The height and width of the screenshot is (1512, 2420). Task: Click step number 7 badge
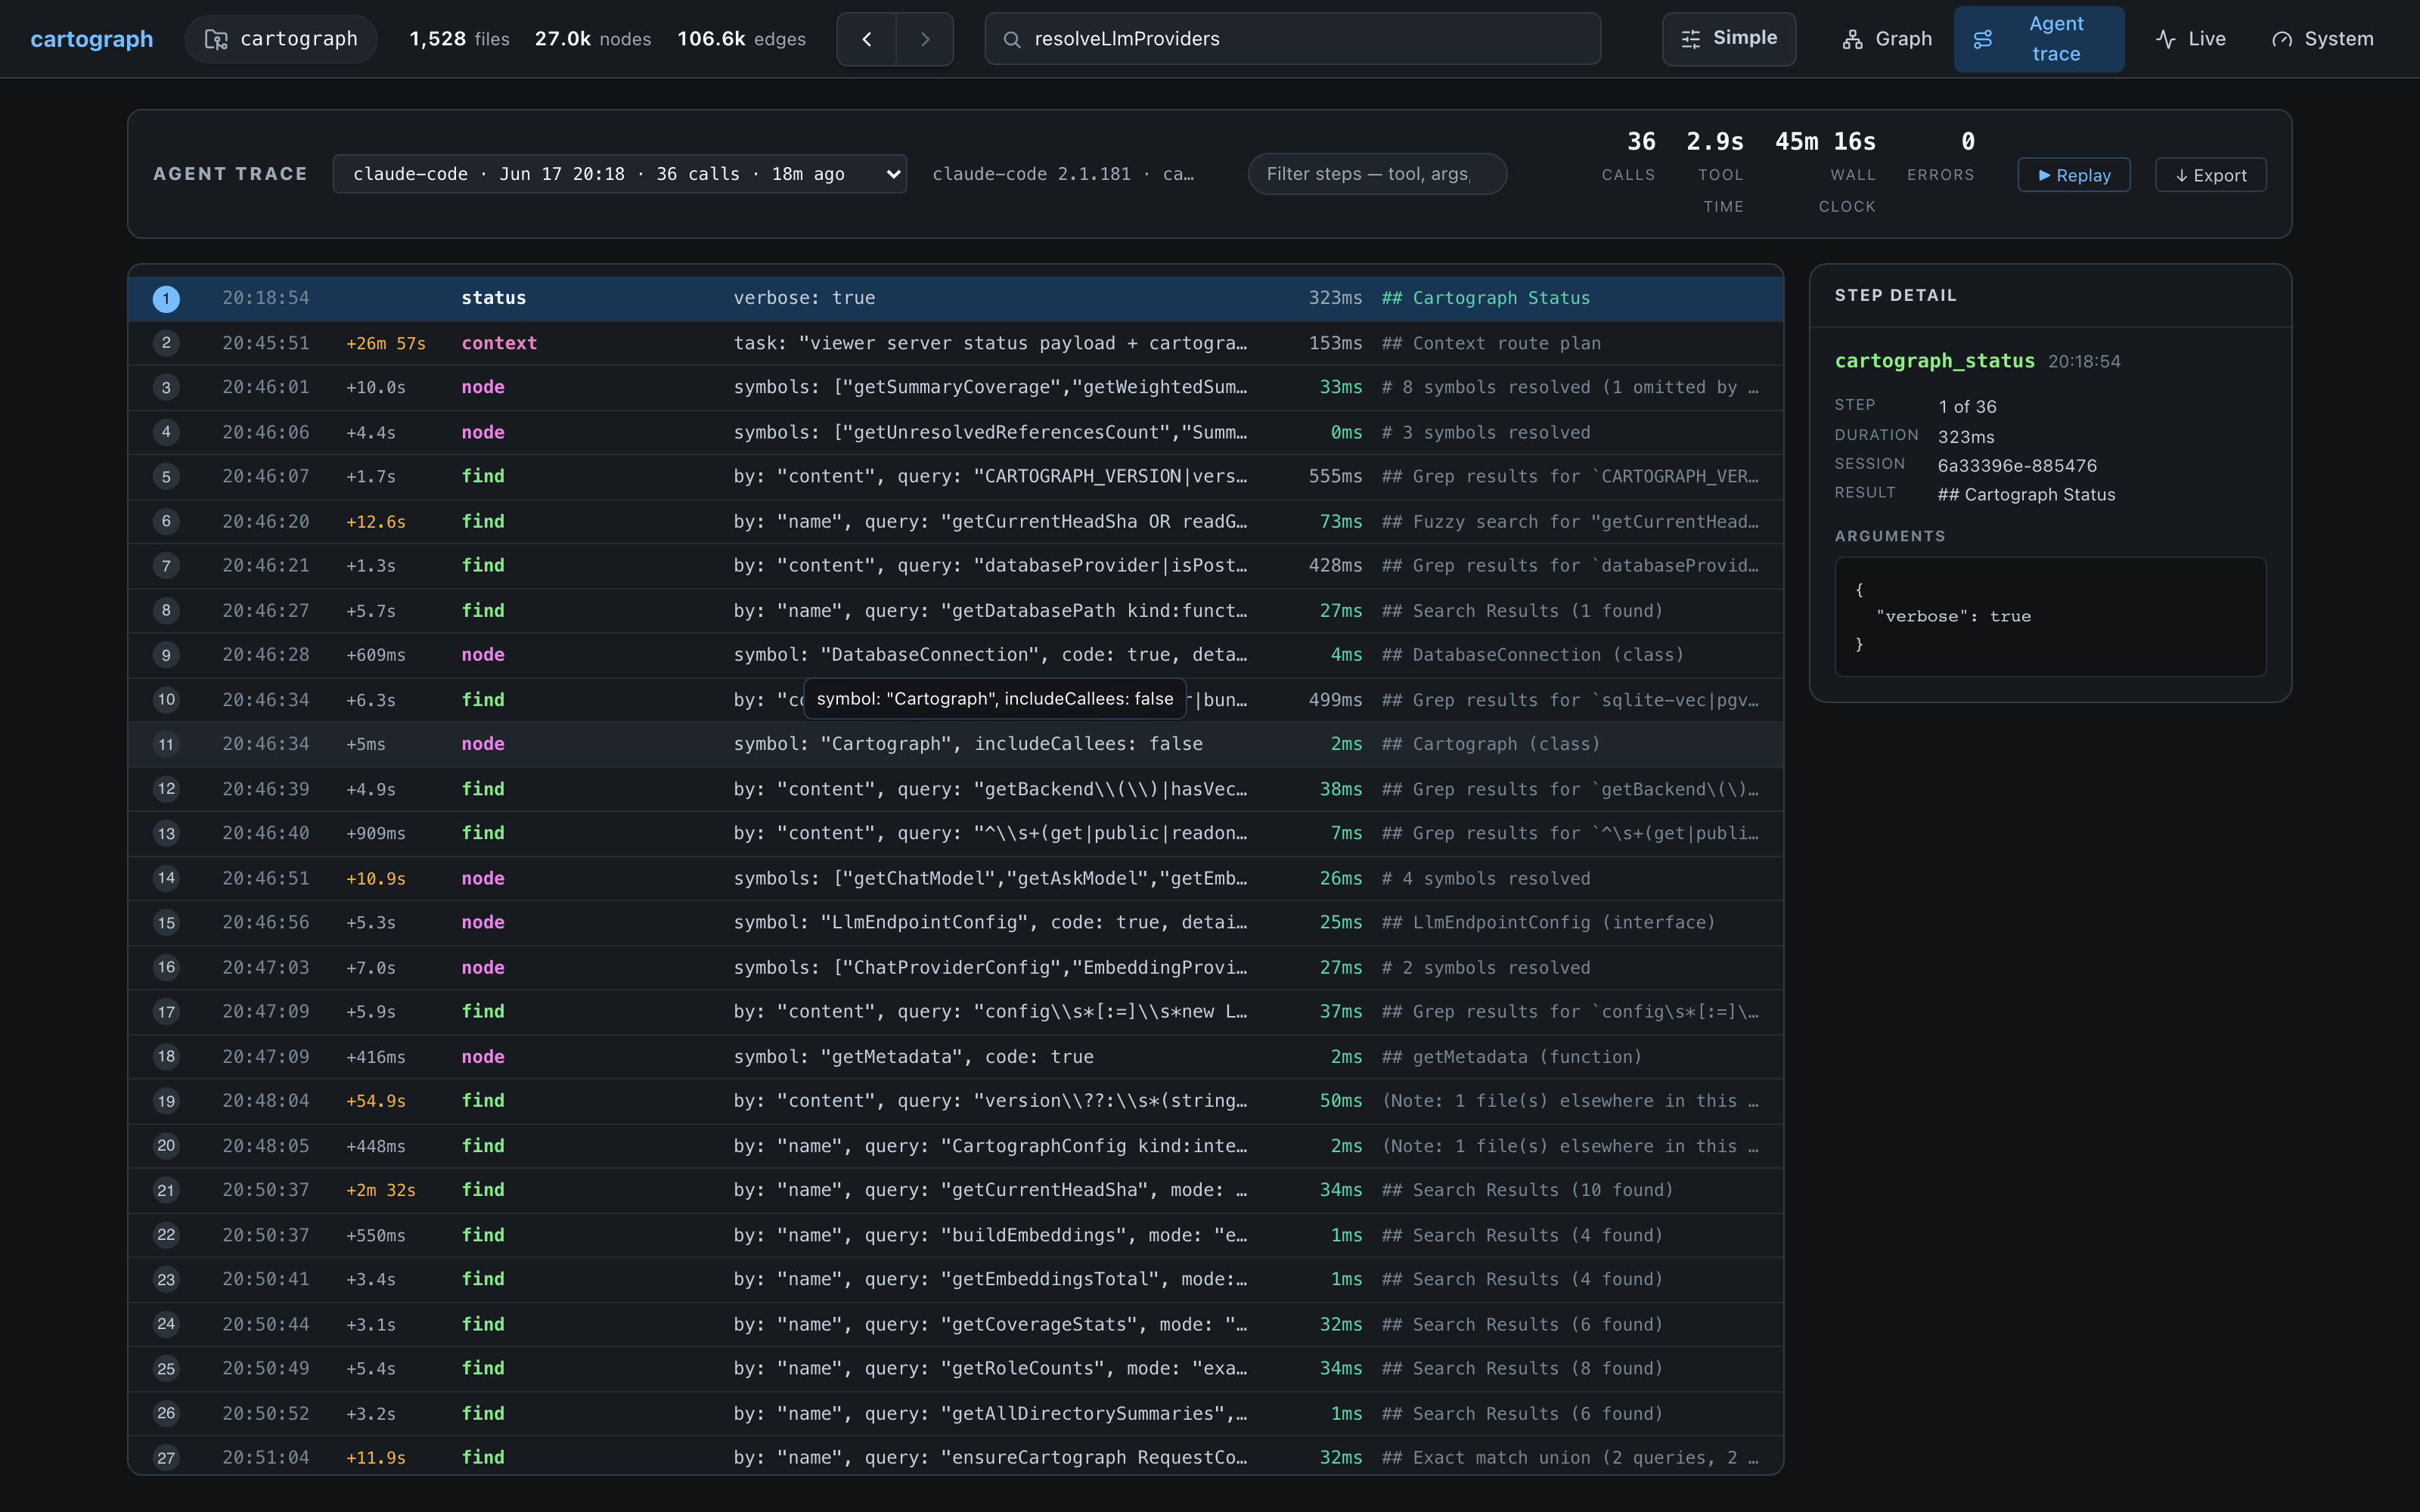166,566
